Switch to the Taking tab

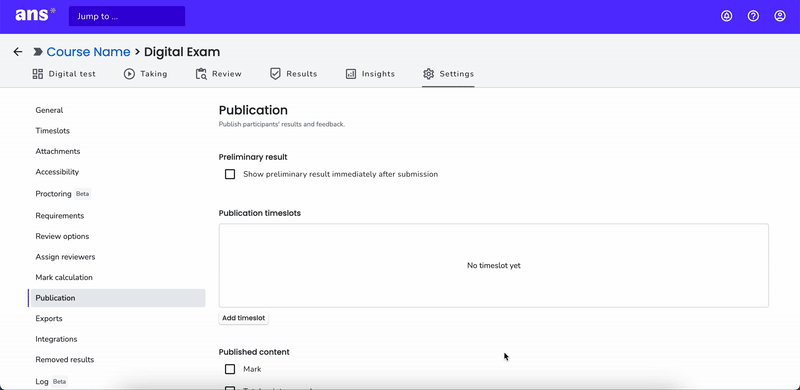click(x=145, y=74)
